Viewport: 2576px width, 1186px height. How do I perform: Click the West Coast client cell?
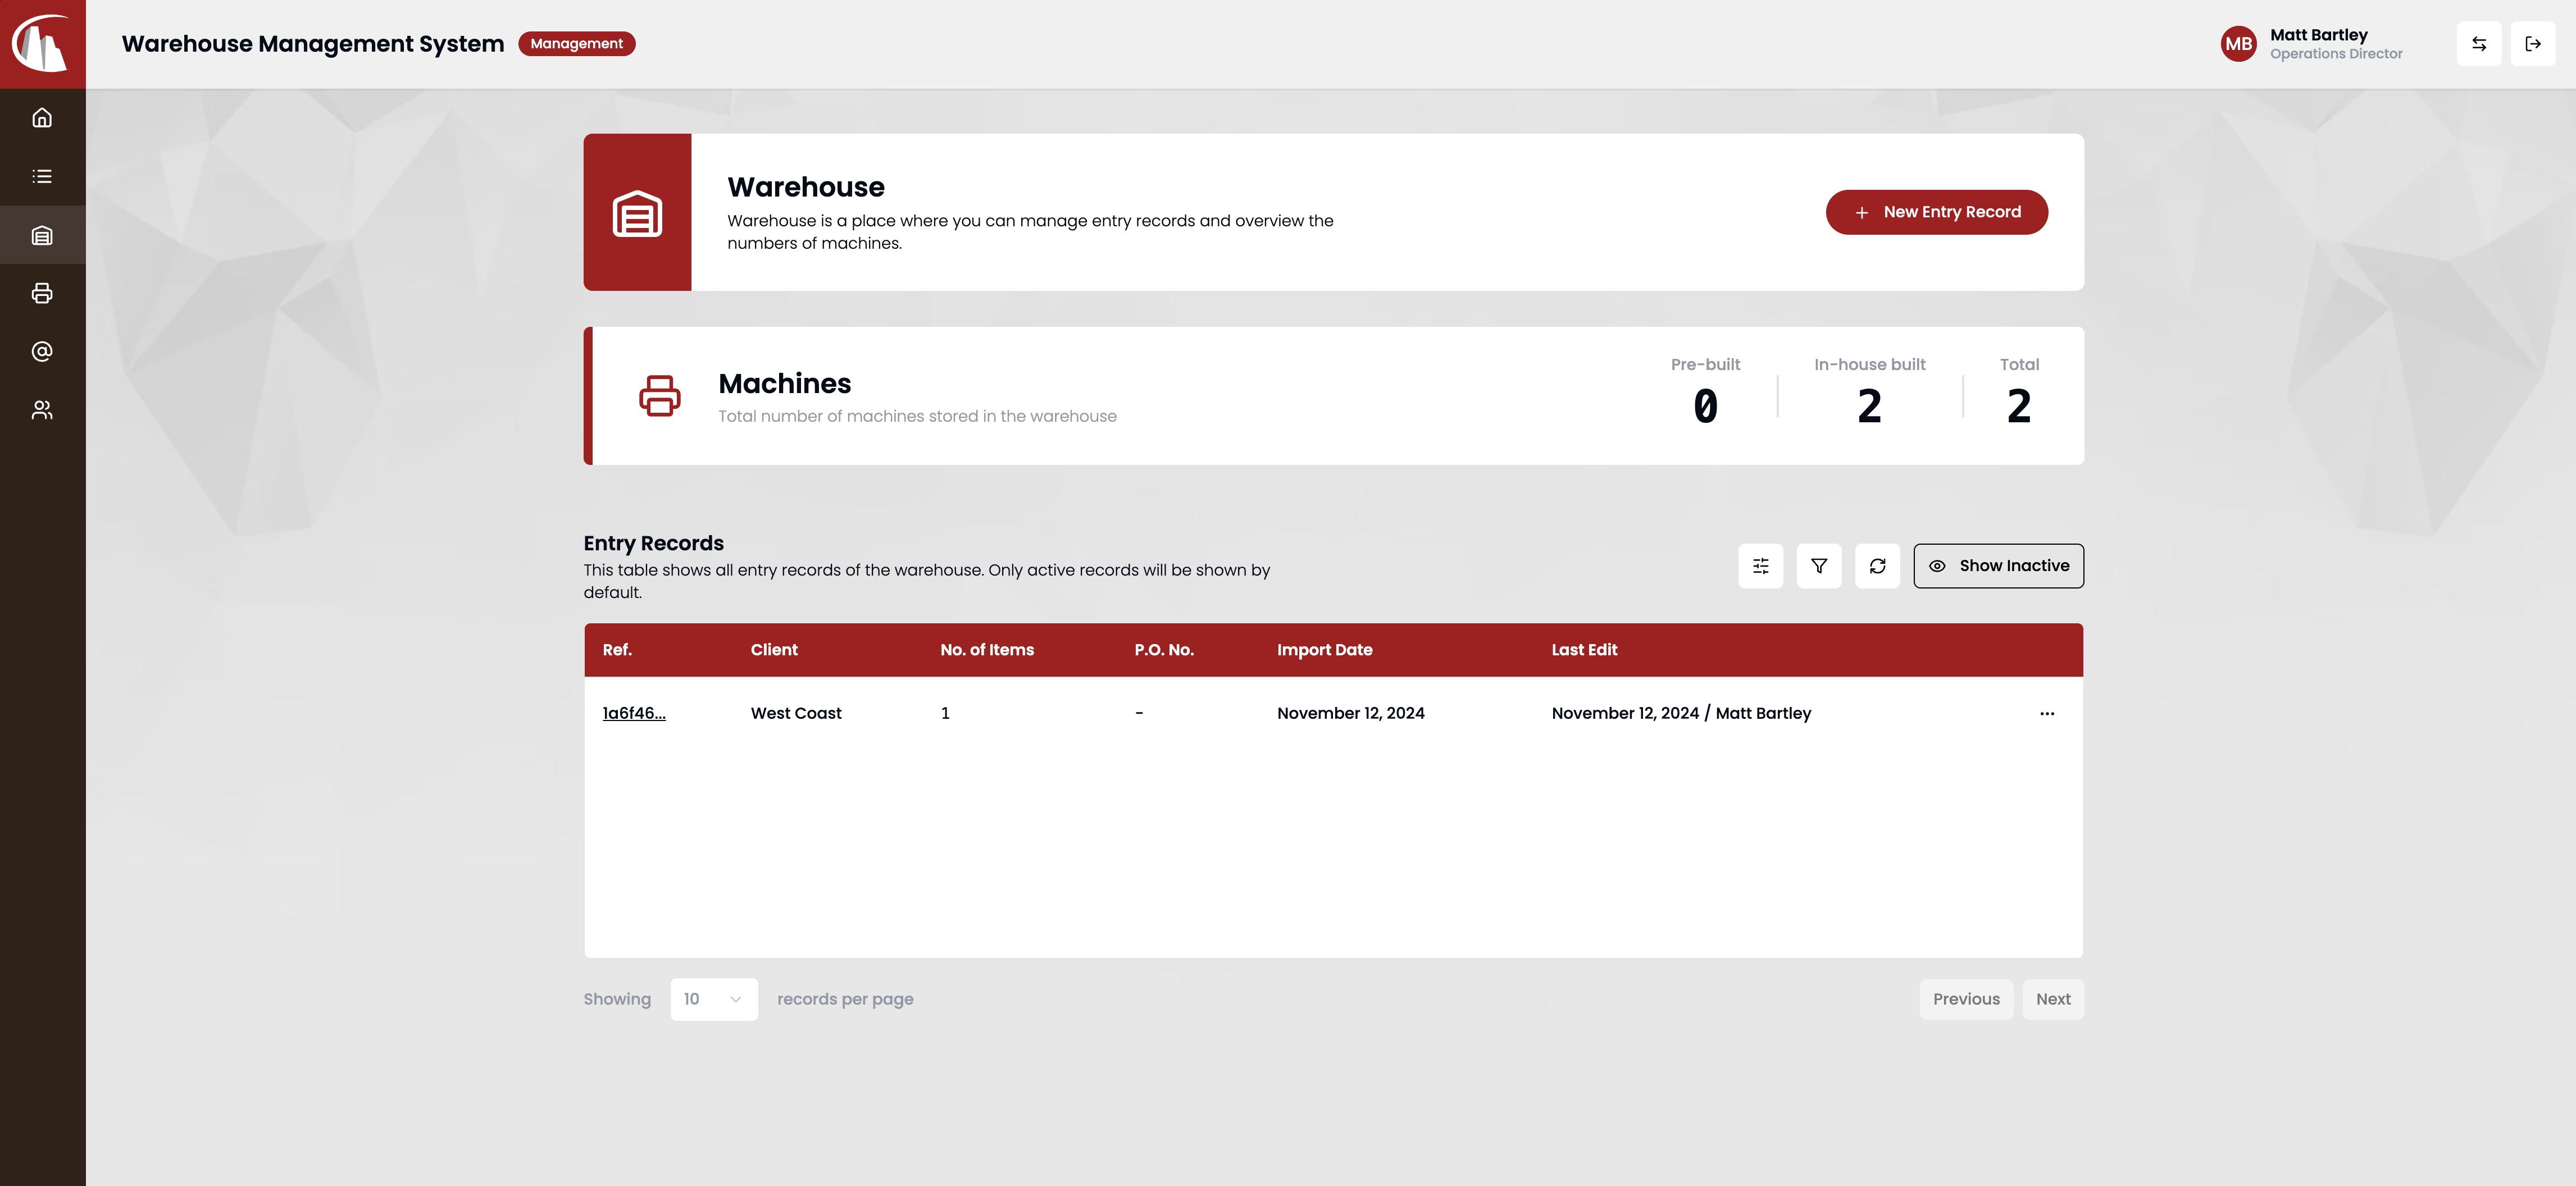tap(796, 713)
